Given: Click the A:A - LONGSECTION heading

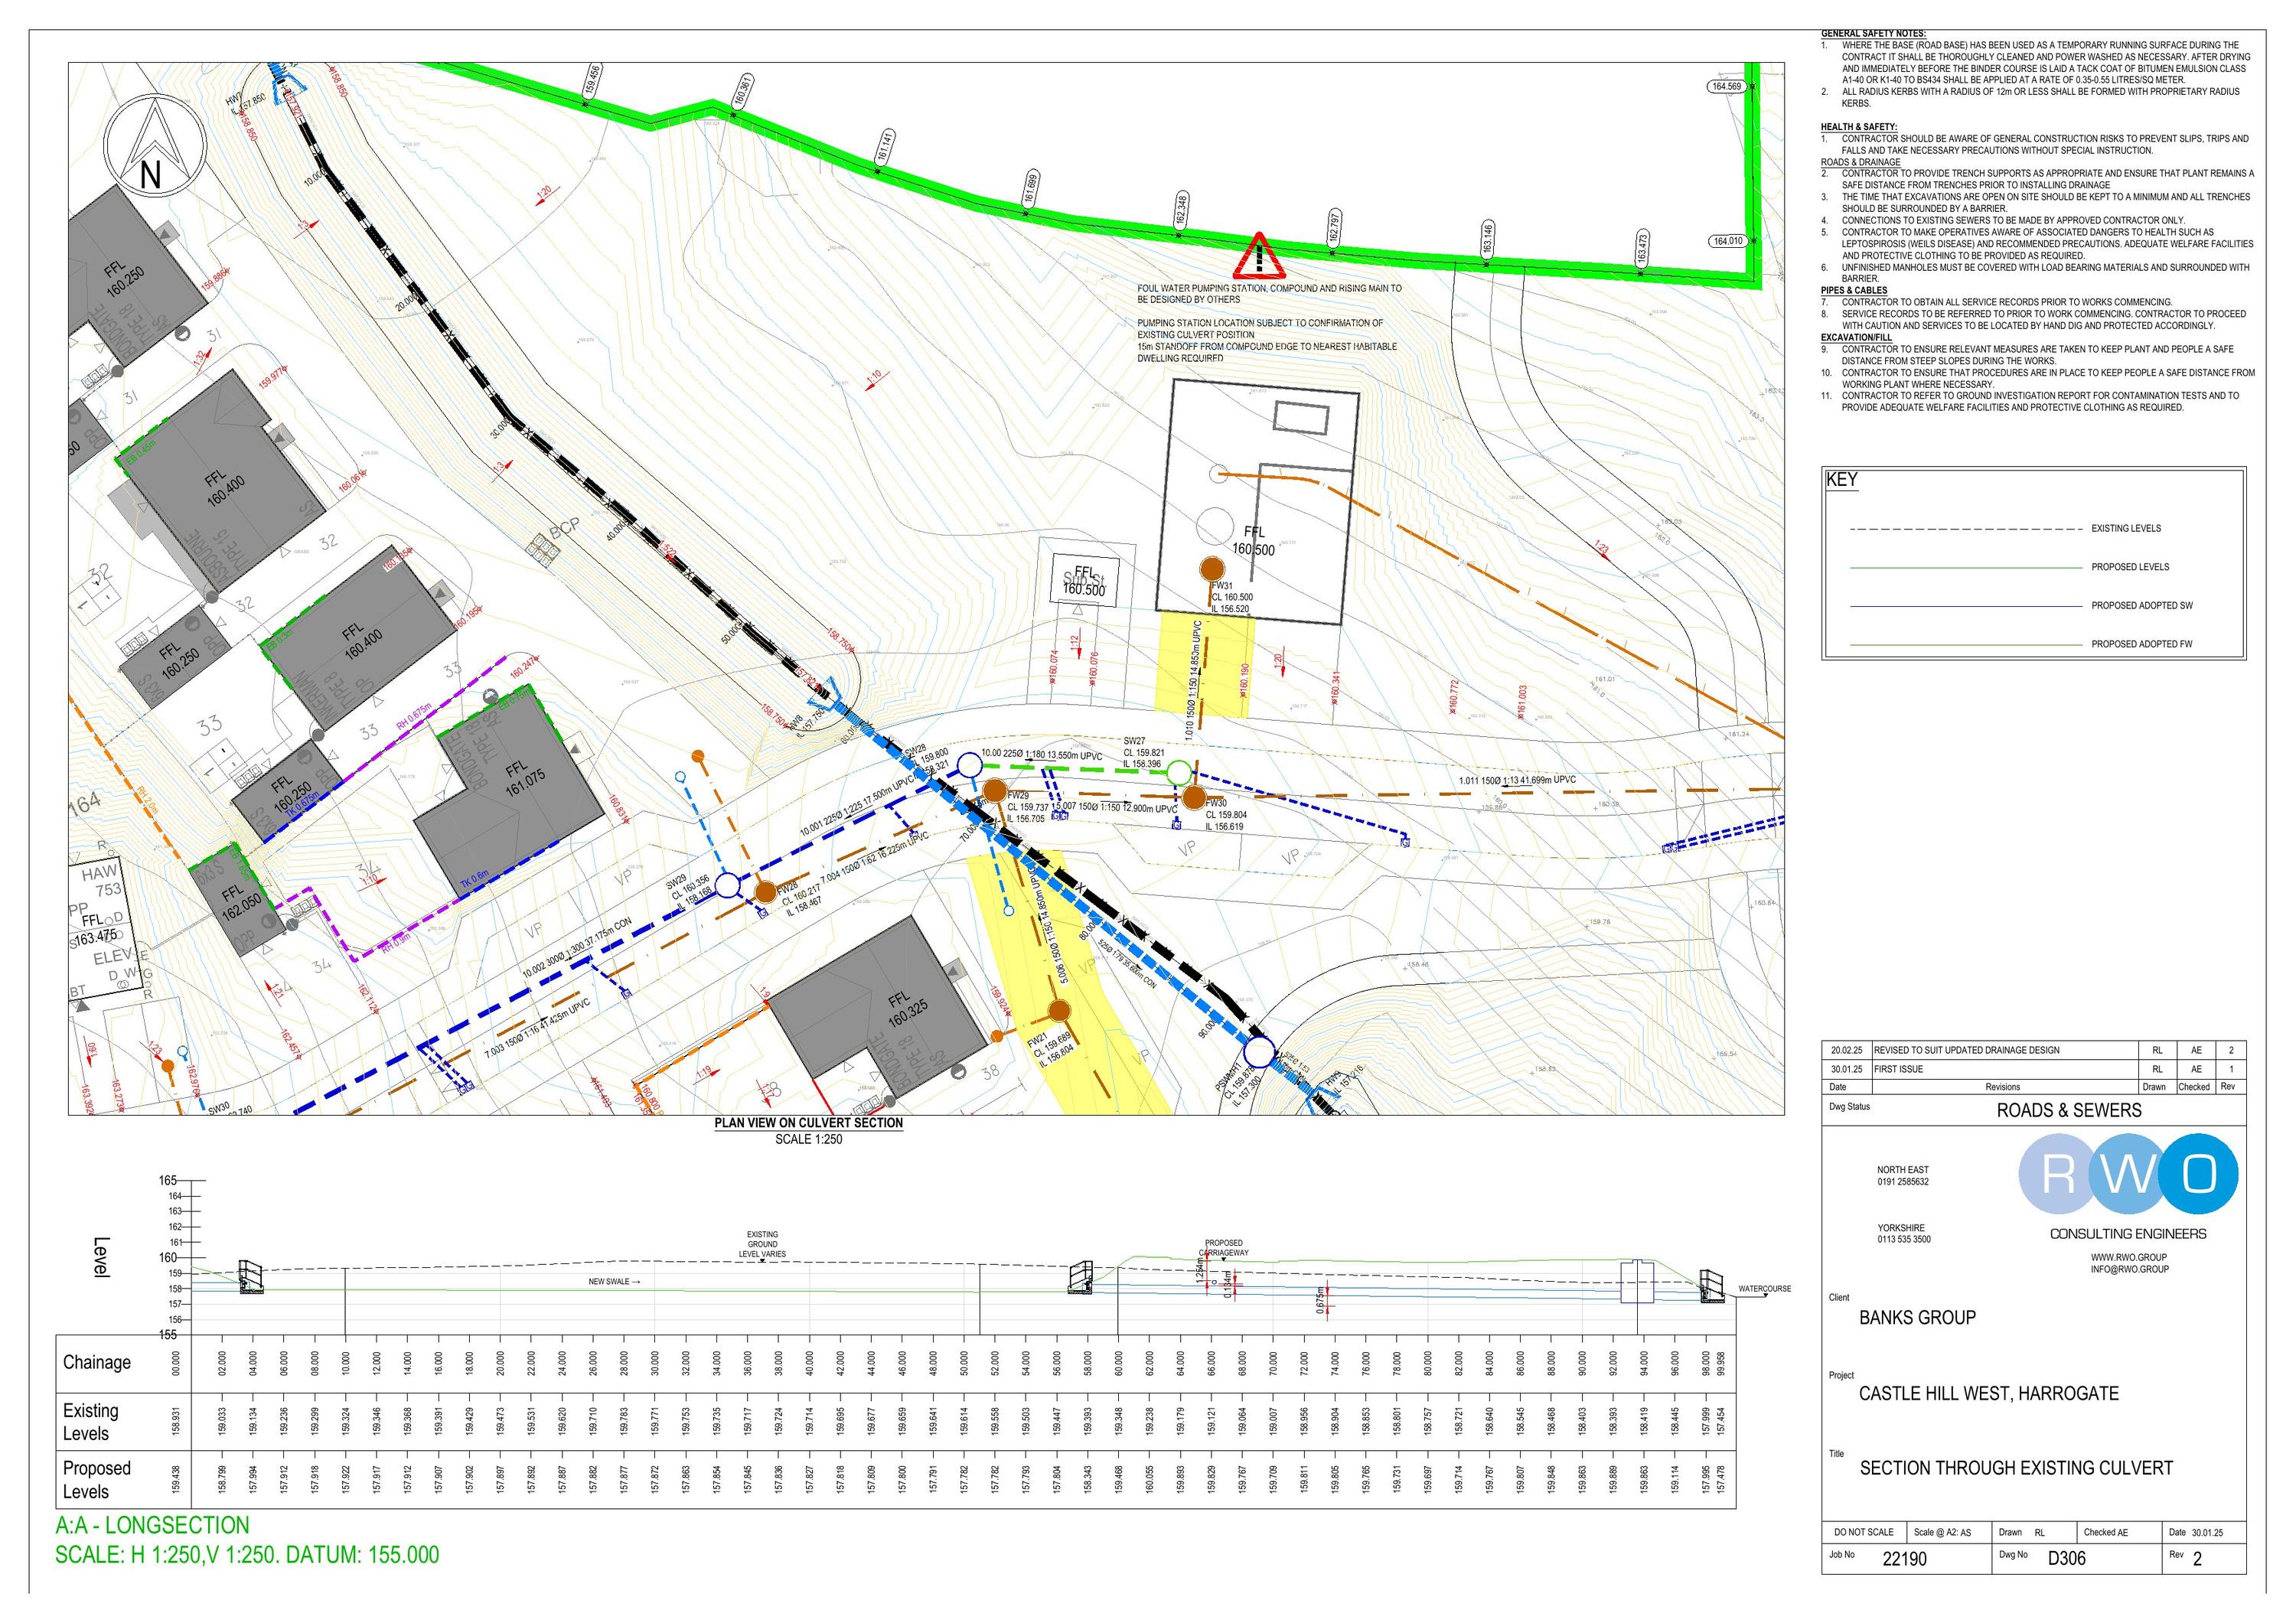Looking at the screenshot, I should (152, 1525).
